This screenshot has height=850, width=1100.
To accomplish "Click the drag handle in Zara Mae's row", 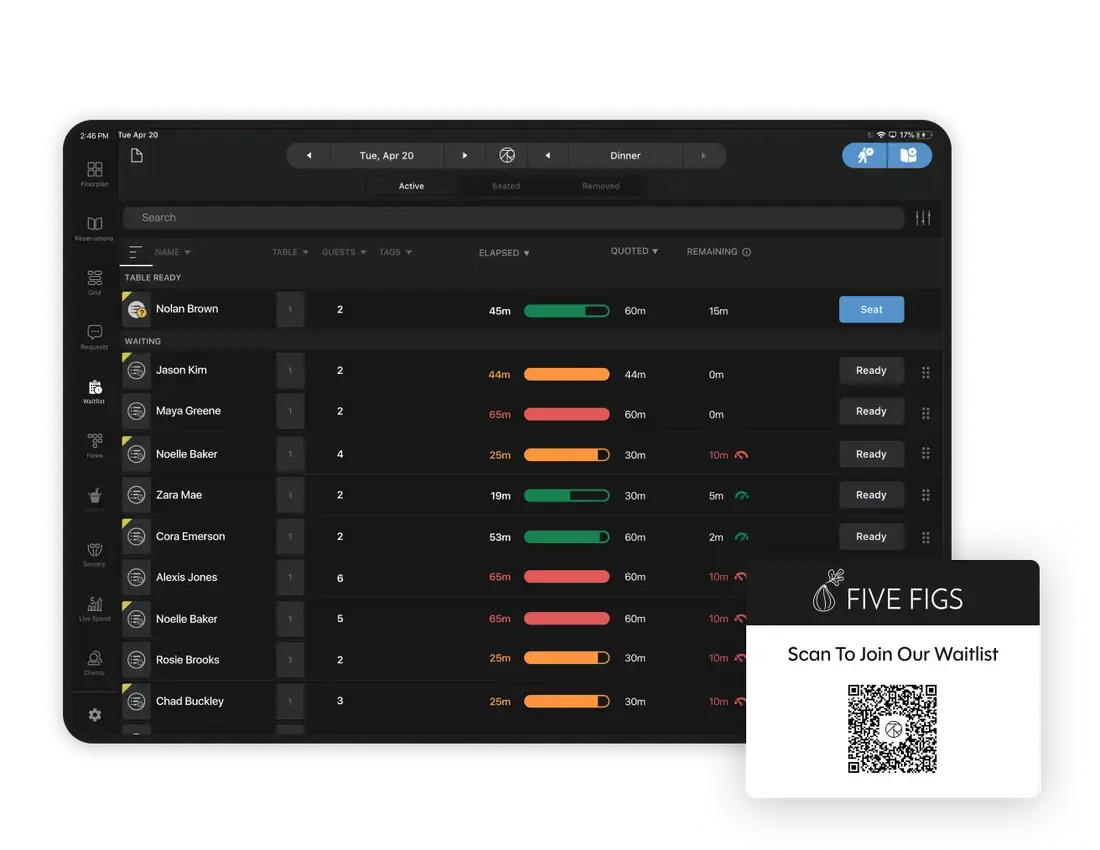I will [x=926, y=495].
